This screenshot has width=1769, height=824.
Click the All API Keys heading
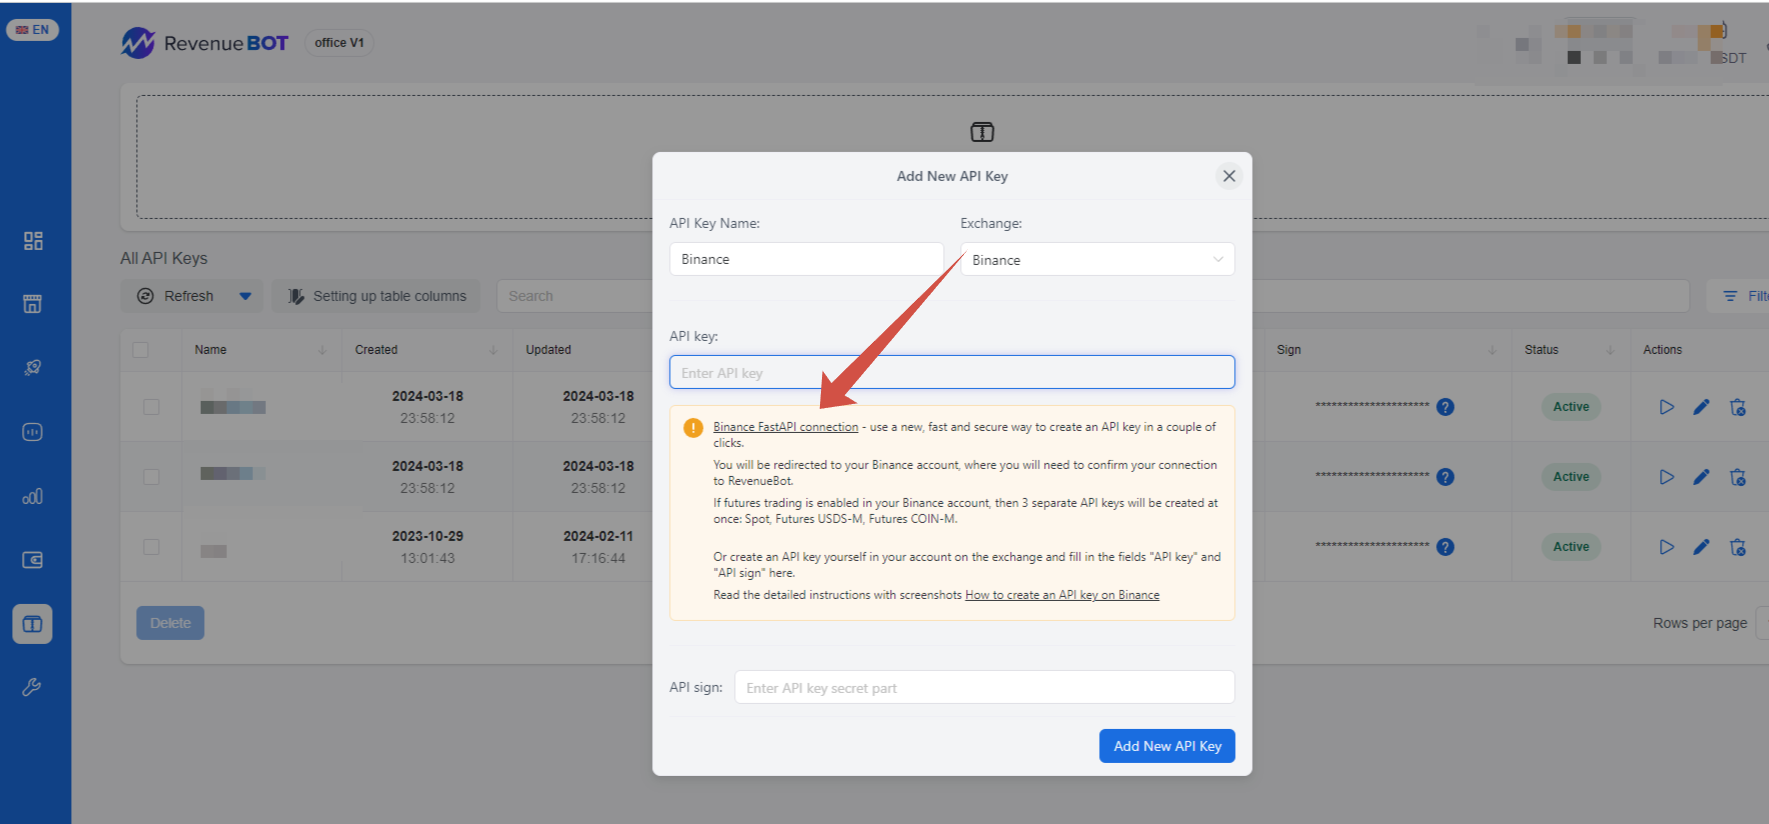164,258
